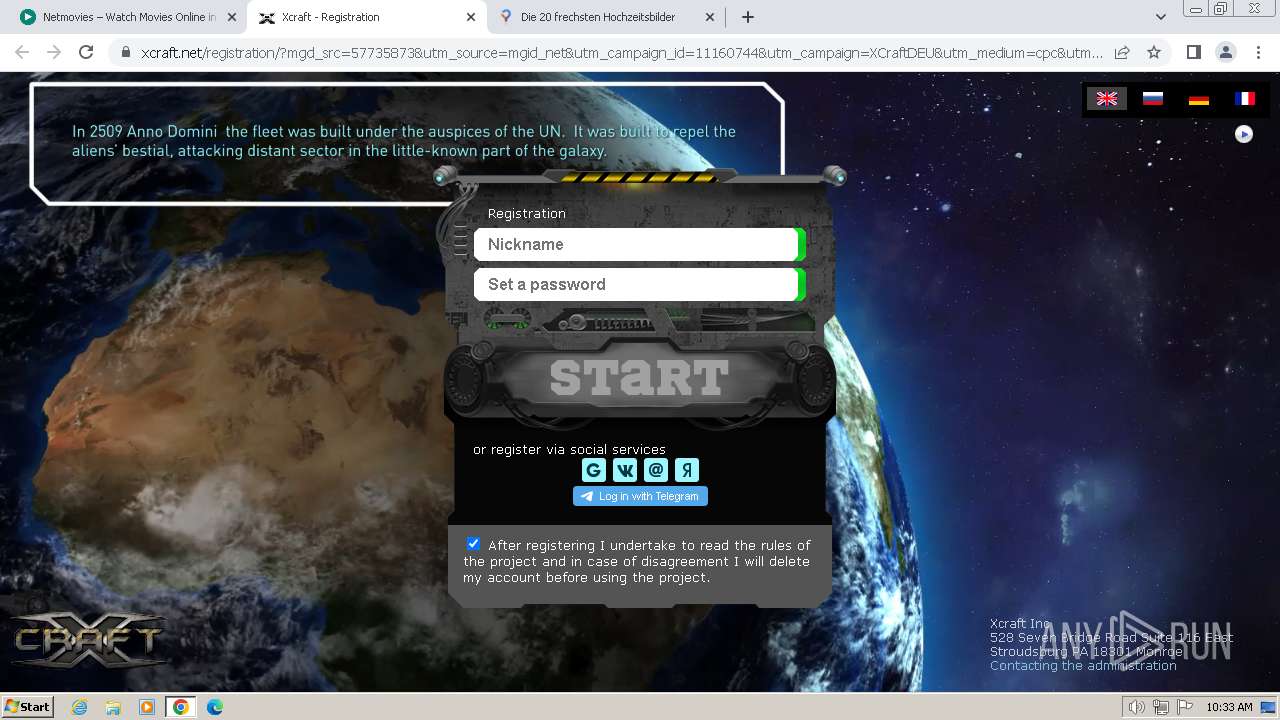This screenshot has width=1280, height=720.
Task: Log in with Telegram button
Action: pyautogui.click(x=640, y=496)
